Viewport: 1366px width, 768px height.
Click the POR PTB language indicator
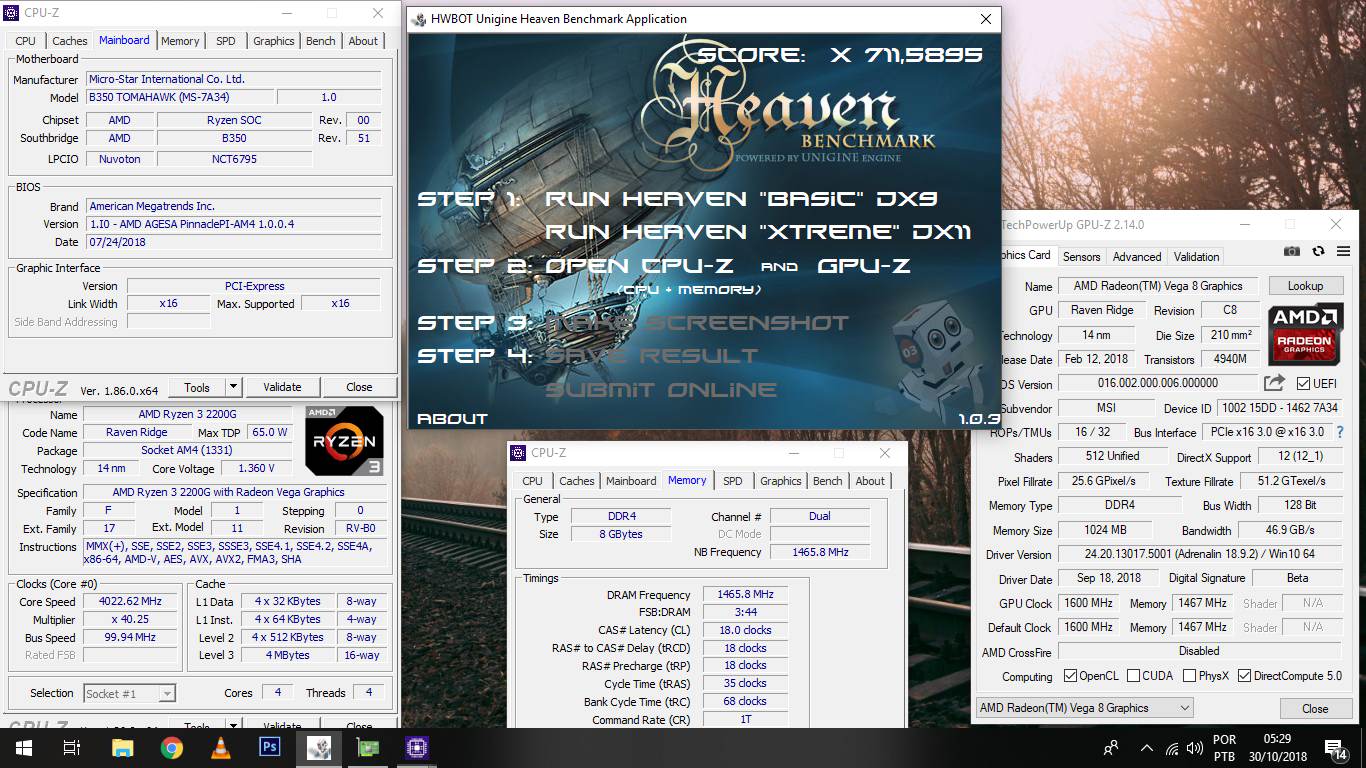coord(1224,748)
